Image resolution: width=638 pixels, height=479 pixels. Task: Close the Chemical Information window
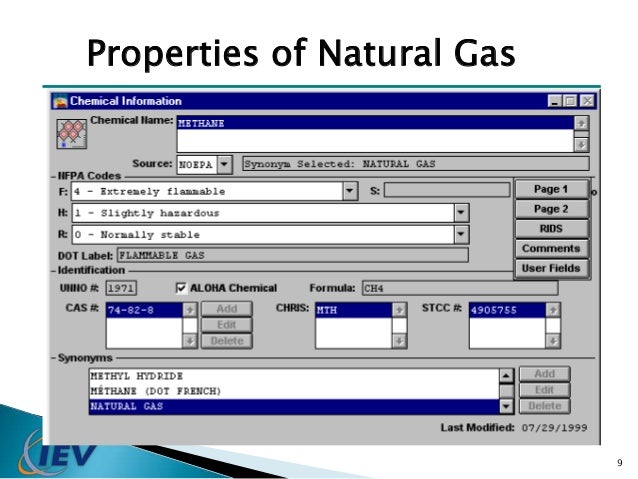[x=587, y=101]
